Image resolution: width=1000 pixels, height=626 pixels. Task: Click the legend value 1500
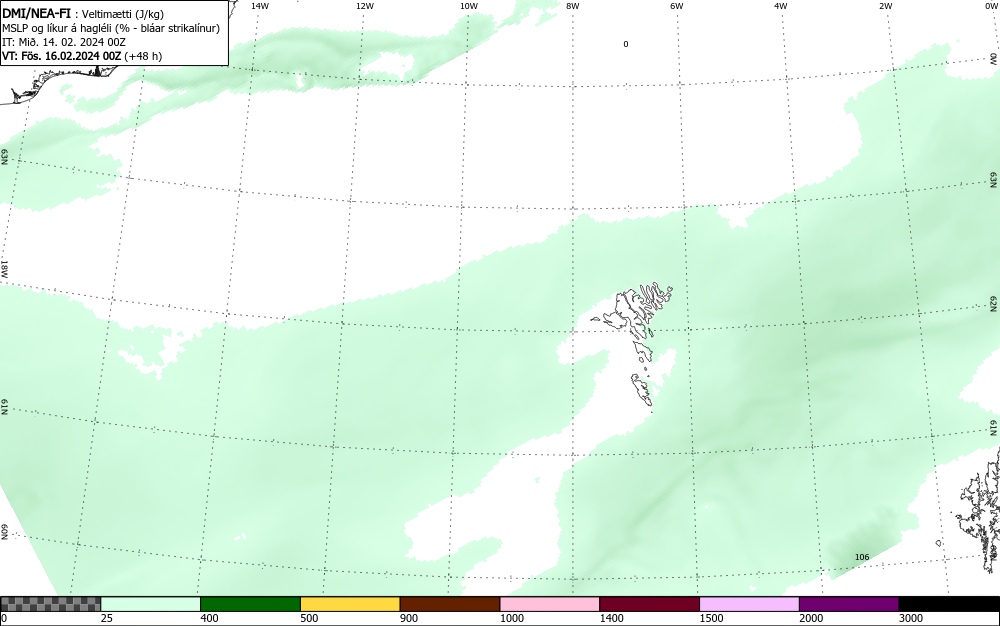711,618
